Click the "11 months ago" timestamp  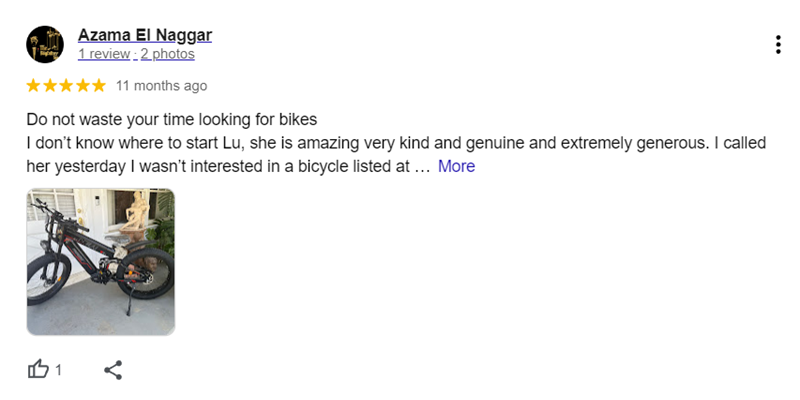pyautogui.click(x=162, y=86)
